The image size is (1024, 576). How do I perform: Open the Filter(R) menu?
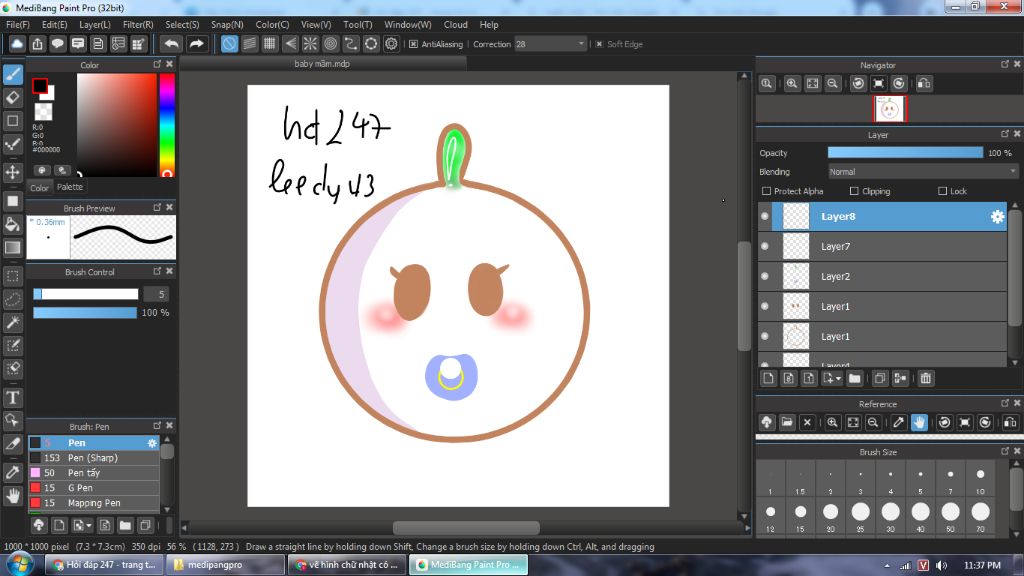[x=138, y=24]
